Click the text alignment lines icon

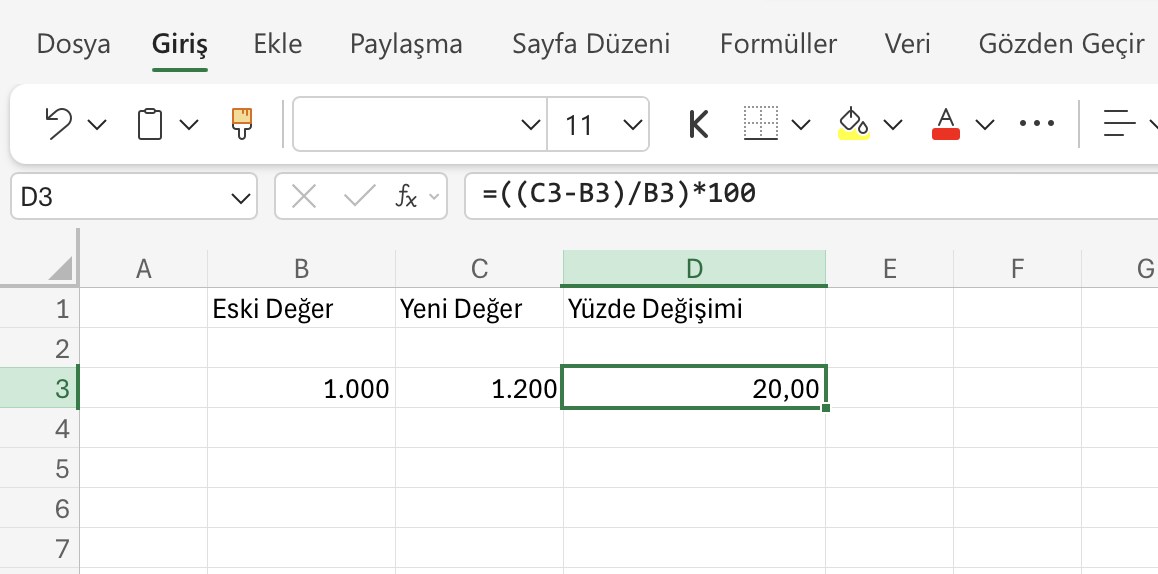click(1119, 123)
